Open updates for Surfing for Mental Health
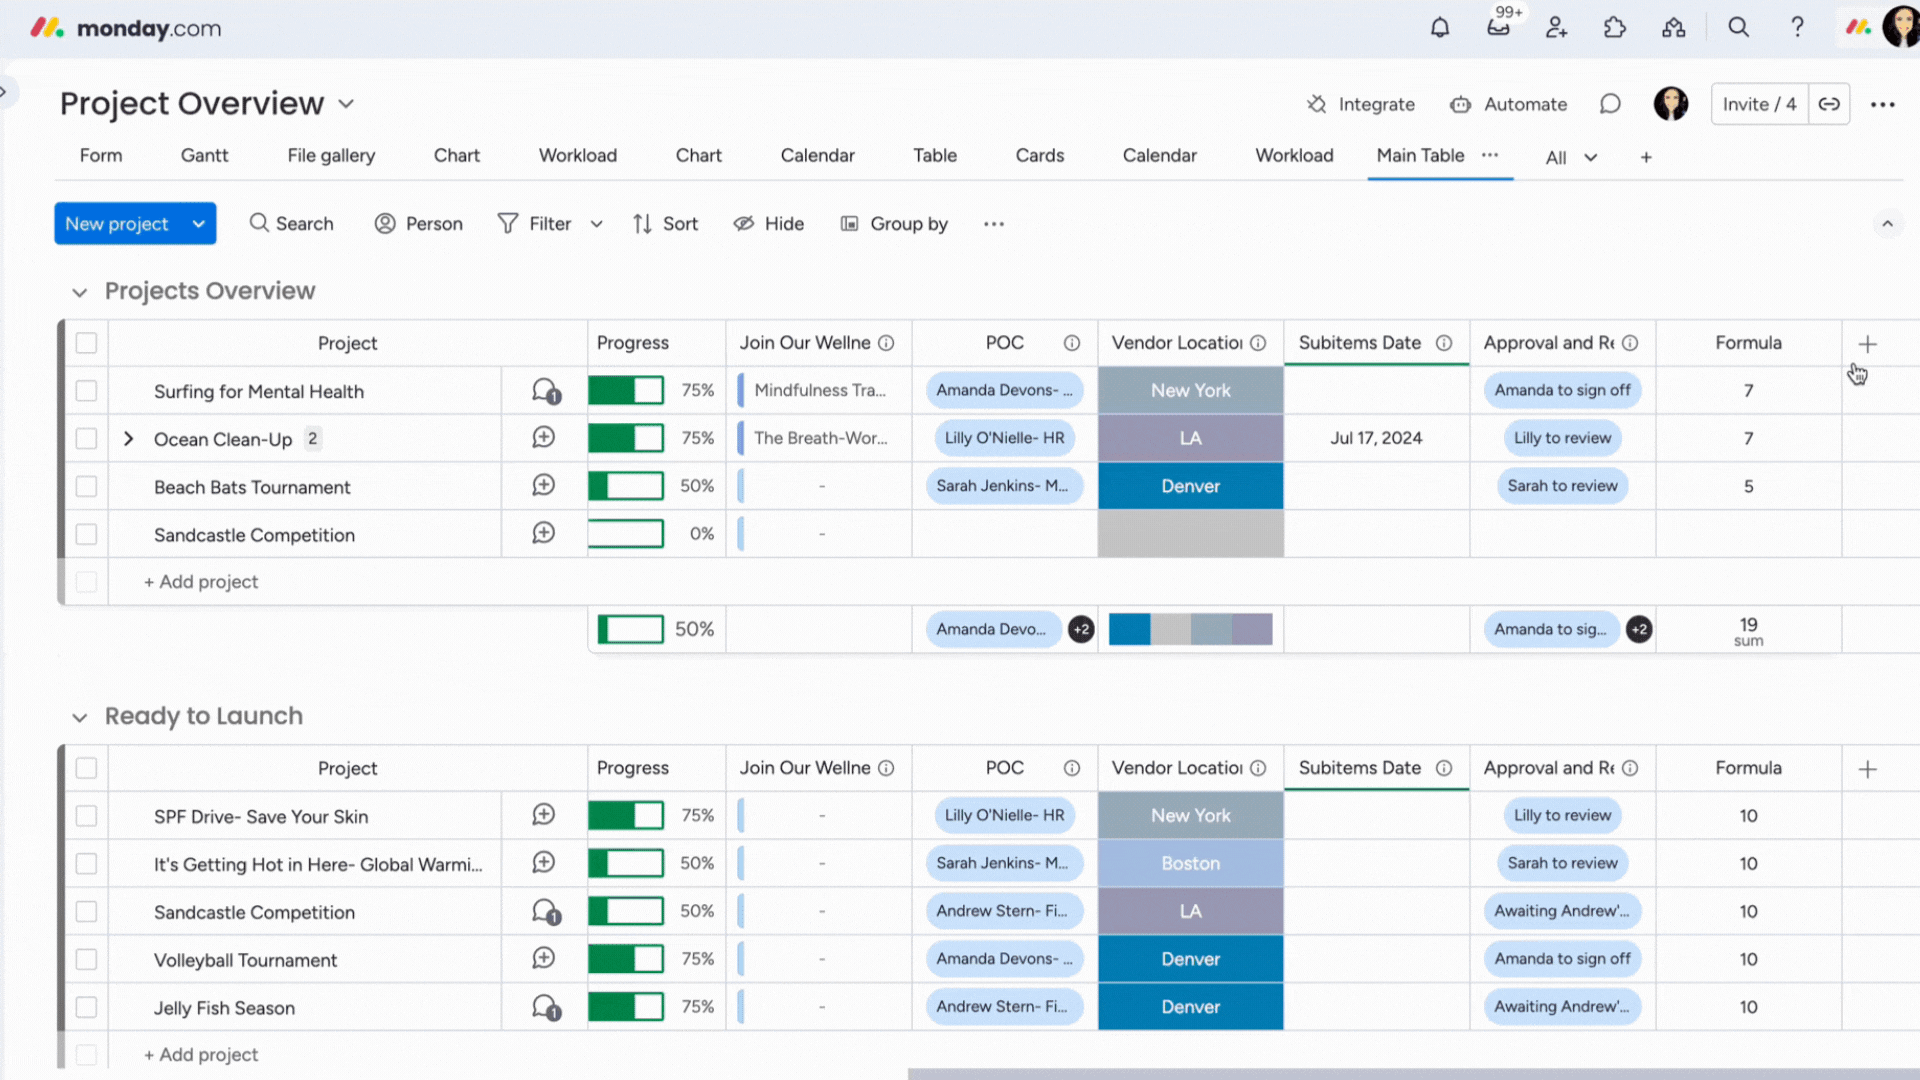This screenshot has height=1080, width=1920. 545,391
